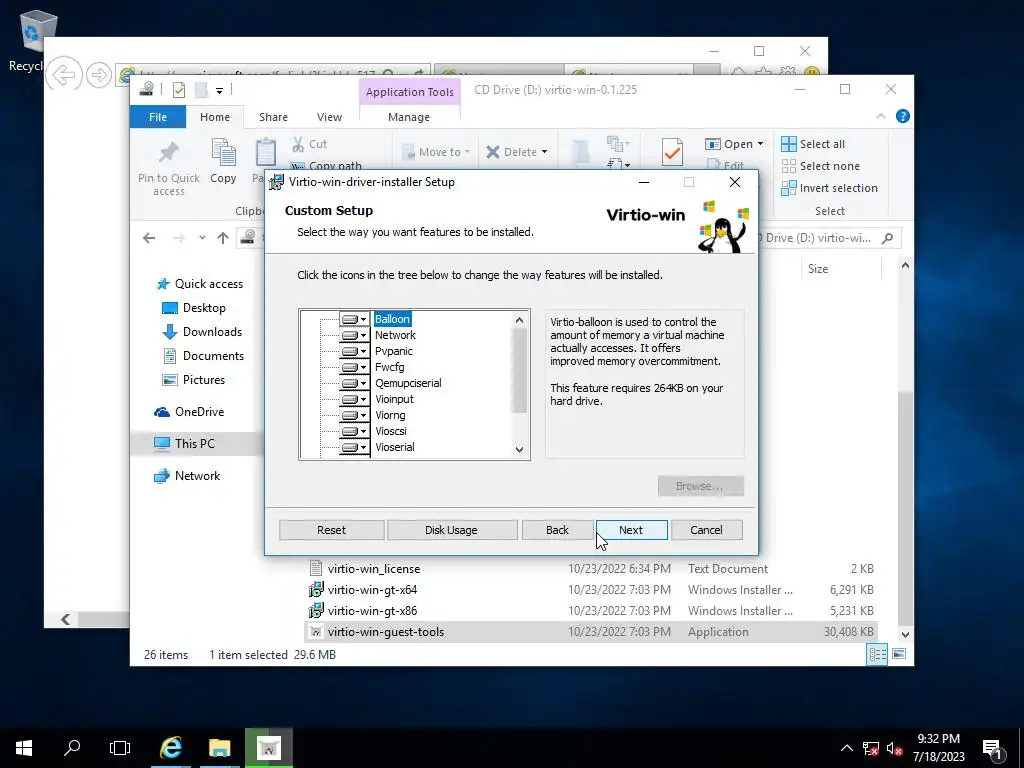Click the Application Tools contextual tab

(x=409, y=92)
